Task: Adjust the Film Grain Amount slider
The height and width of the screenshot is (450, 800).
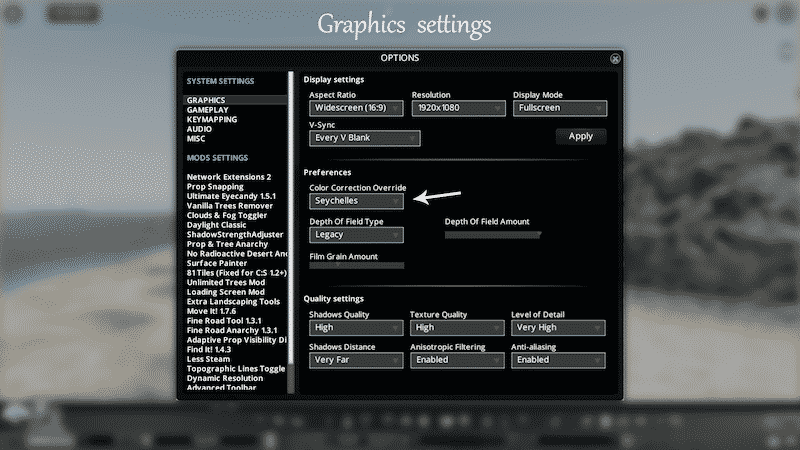Action: 357,266
